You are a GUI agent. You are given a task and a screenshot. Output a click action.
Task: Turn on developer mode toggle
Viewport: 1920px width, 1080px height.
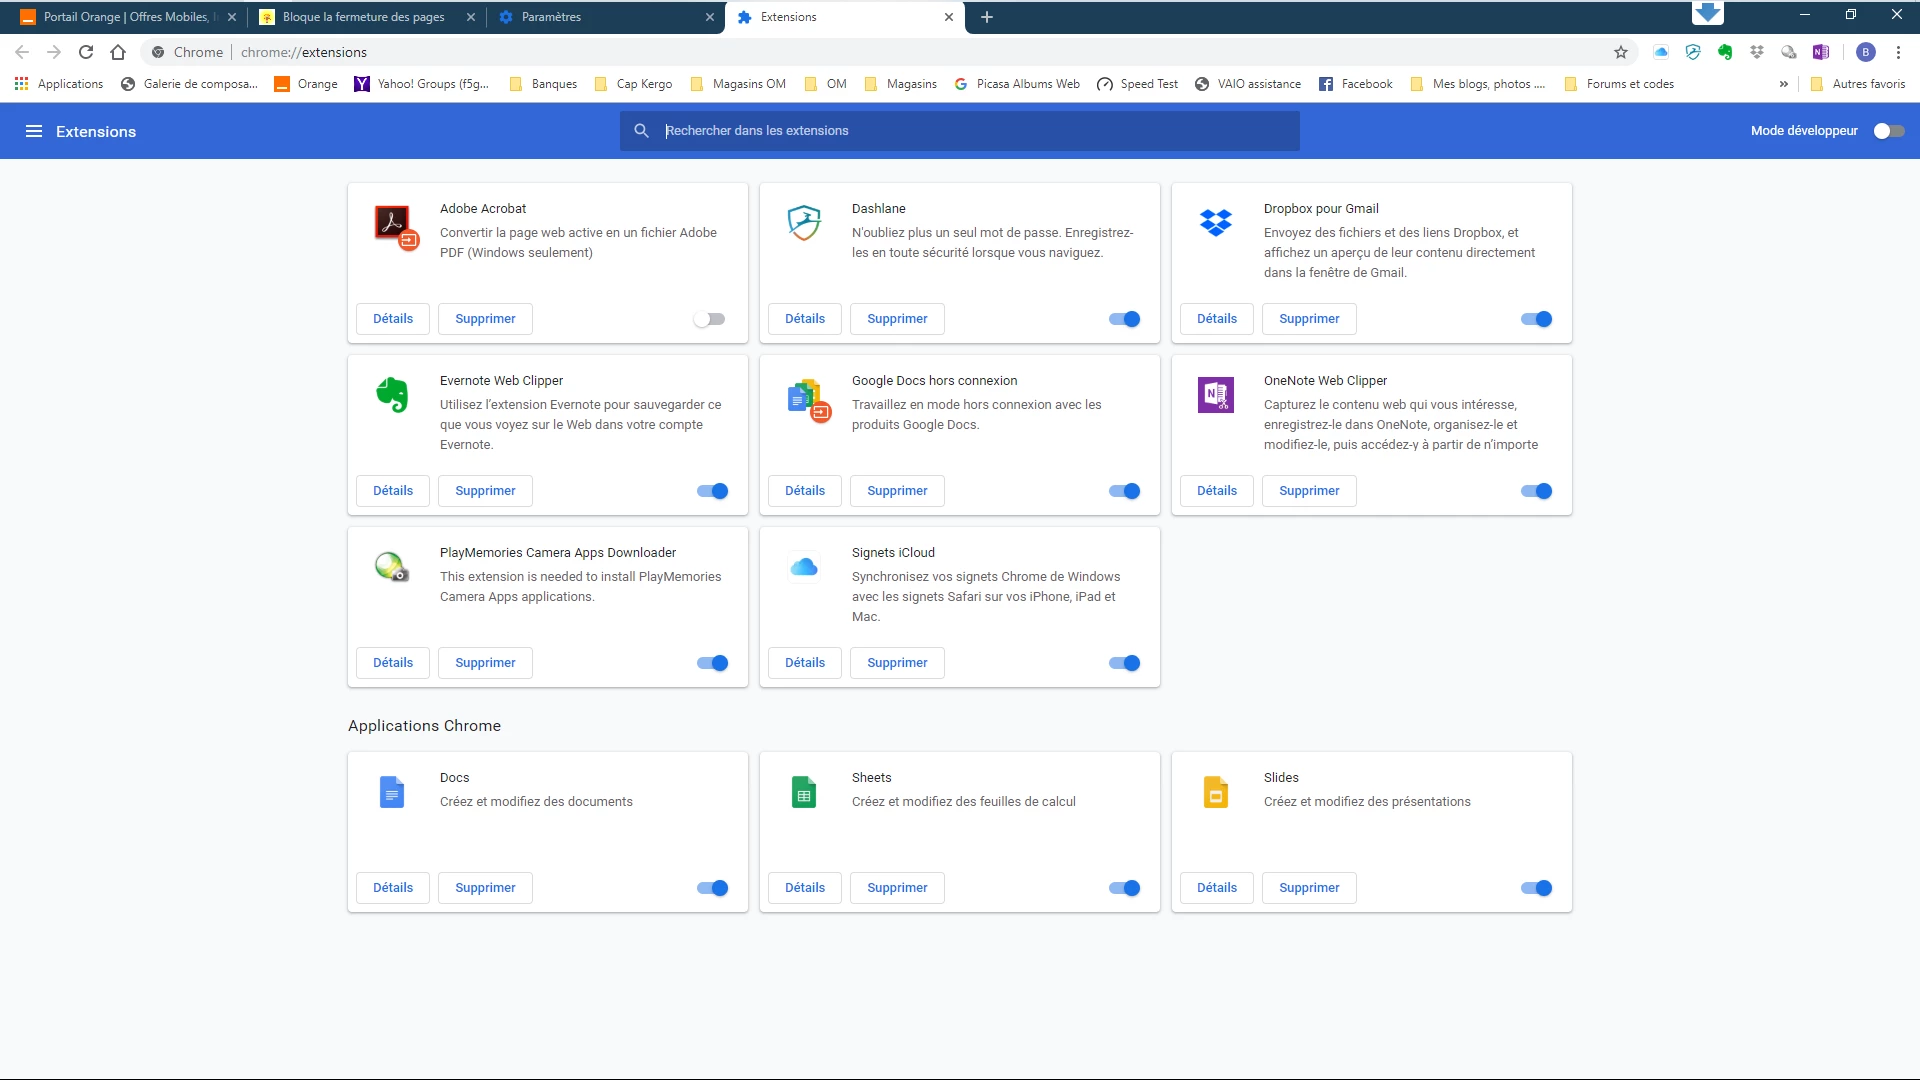coord(1888,131)
